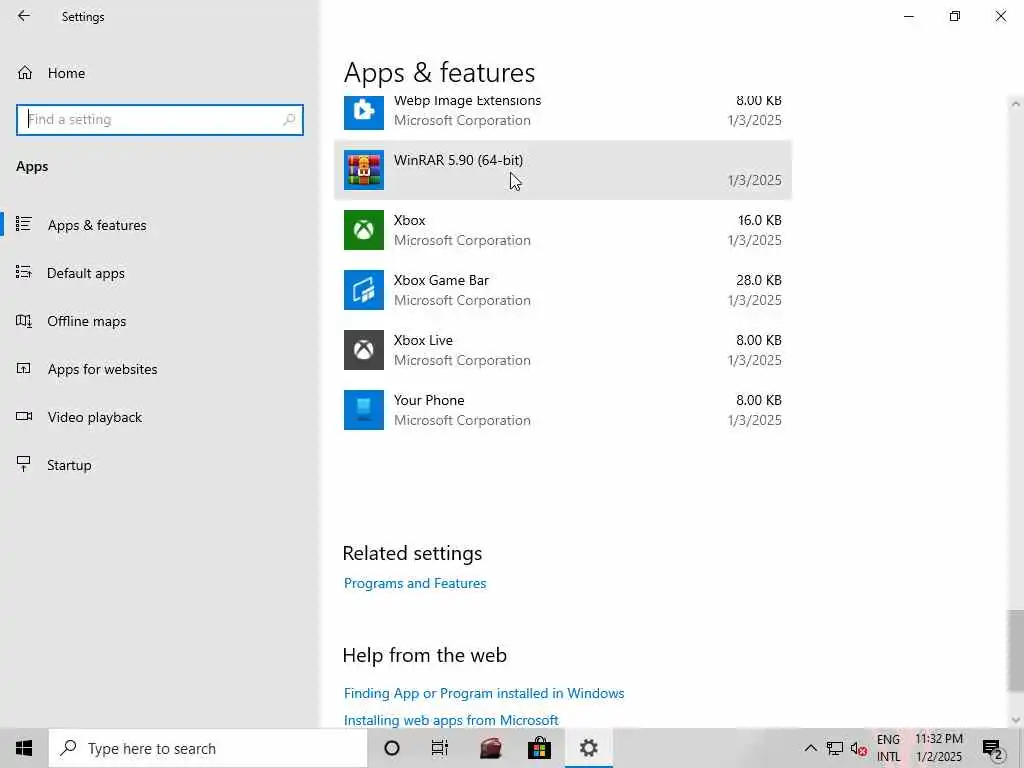Click the scrollbar up arrow
Viewport: 1024px width, 768px height.
[x=1016, y=103]
